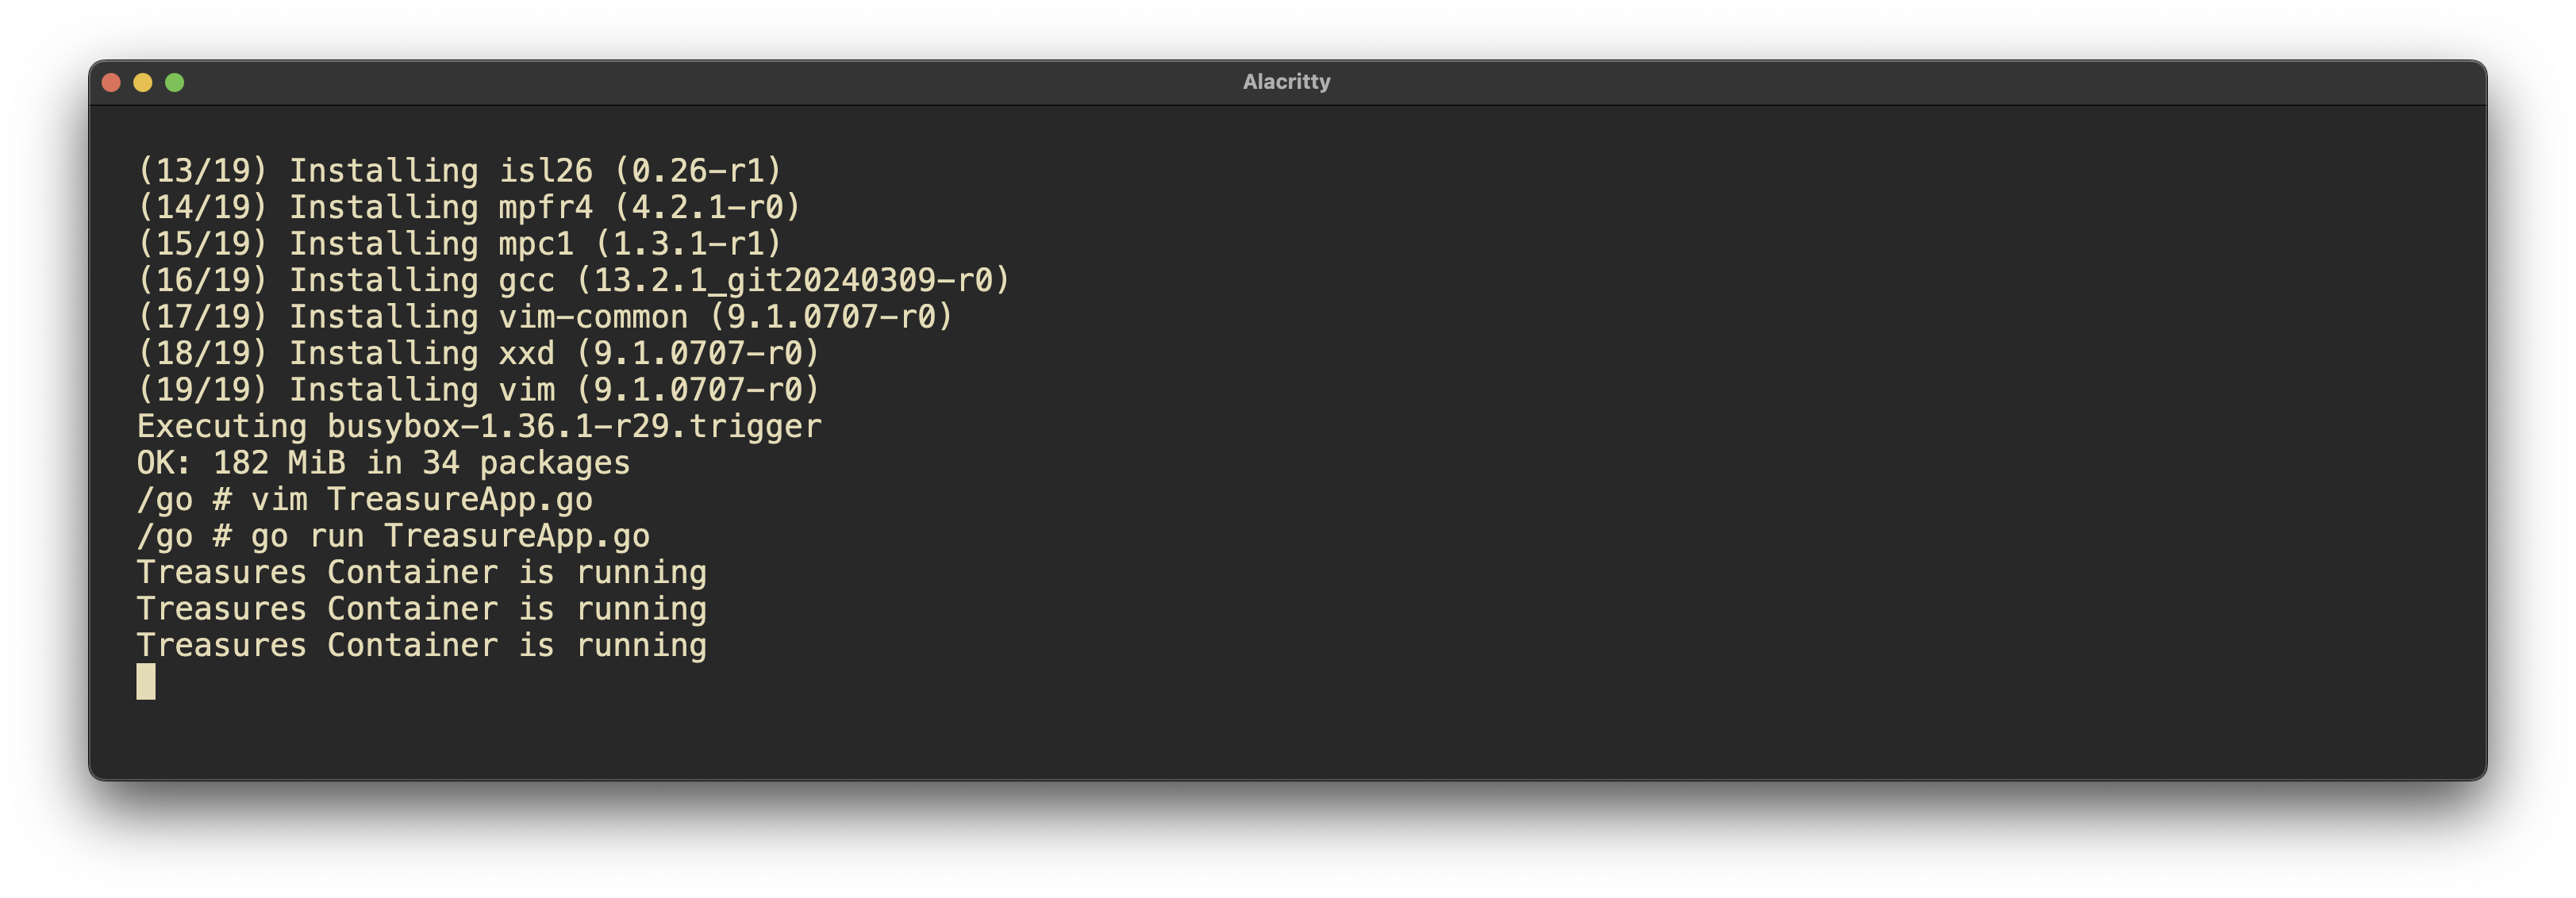Click the mpfr4 installation line
Viewport: 2576px width, 898px height.
(469, 207)
